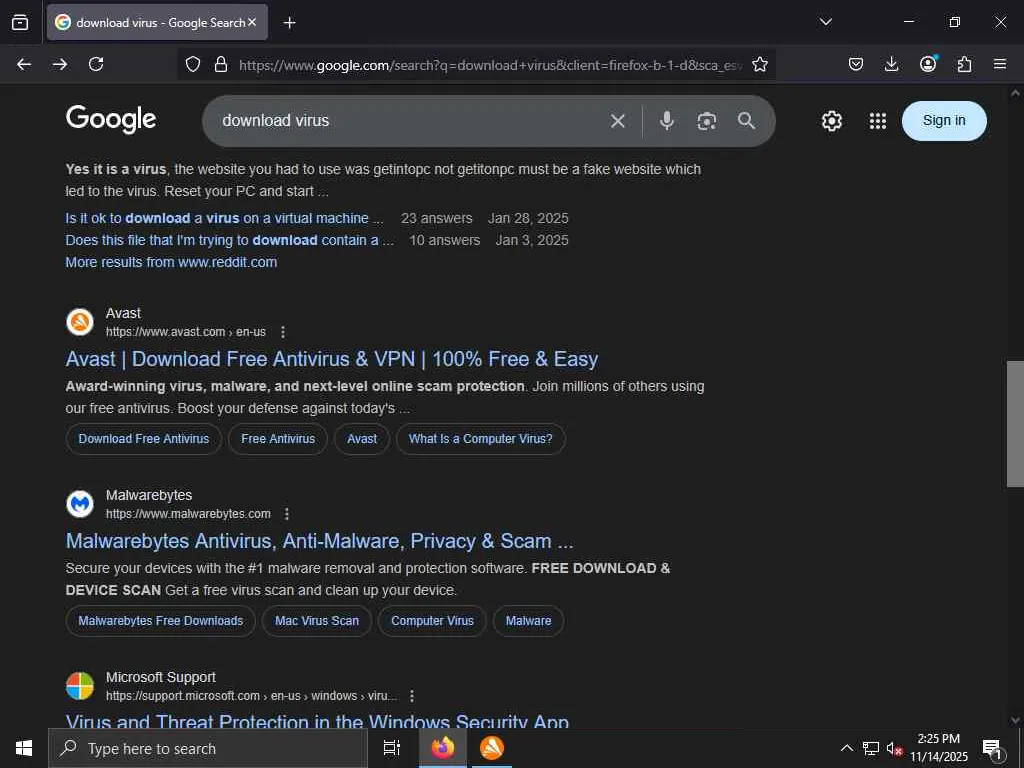This screenshot has width=1024, height=768.
Task: Open the network status tray icon
Action: (x=871, y=748)
